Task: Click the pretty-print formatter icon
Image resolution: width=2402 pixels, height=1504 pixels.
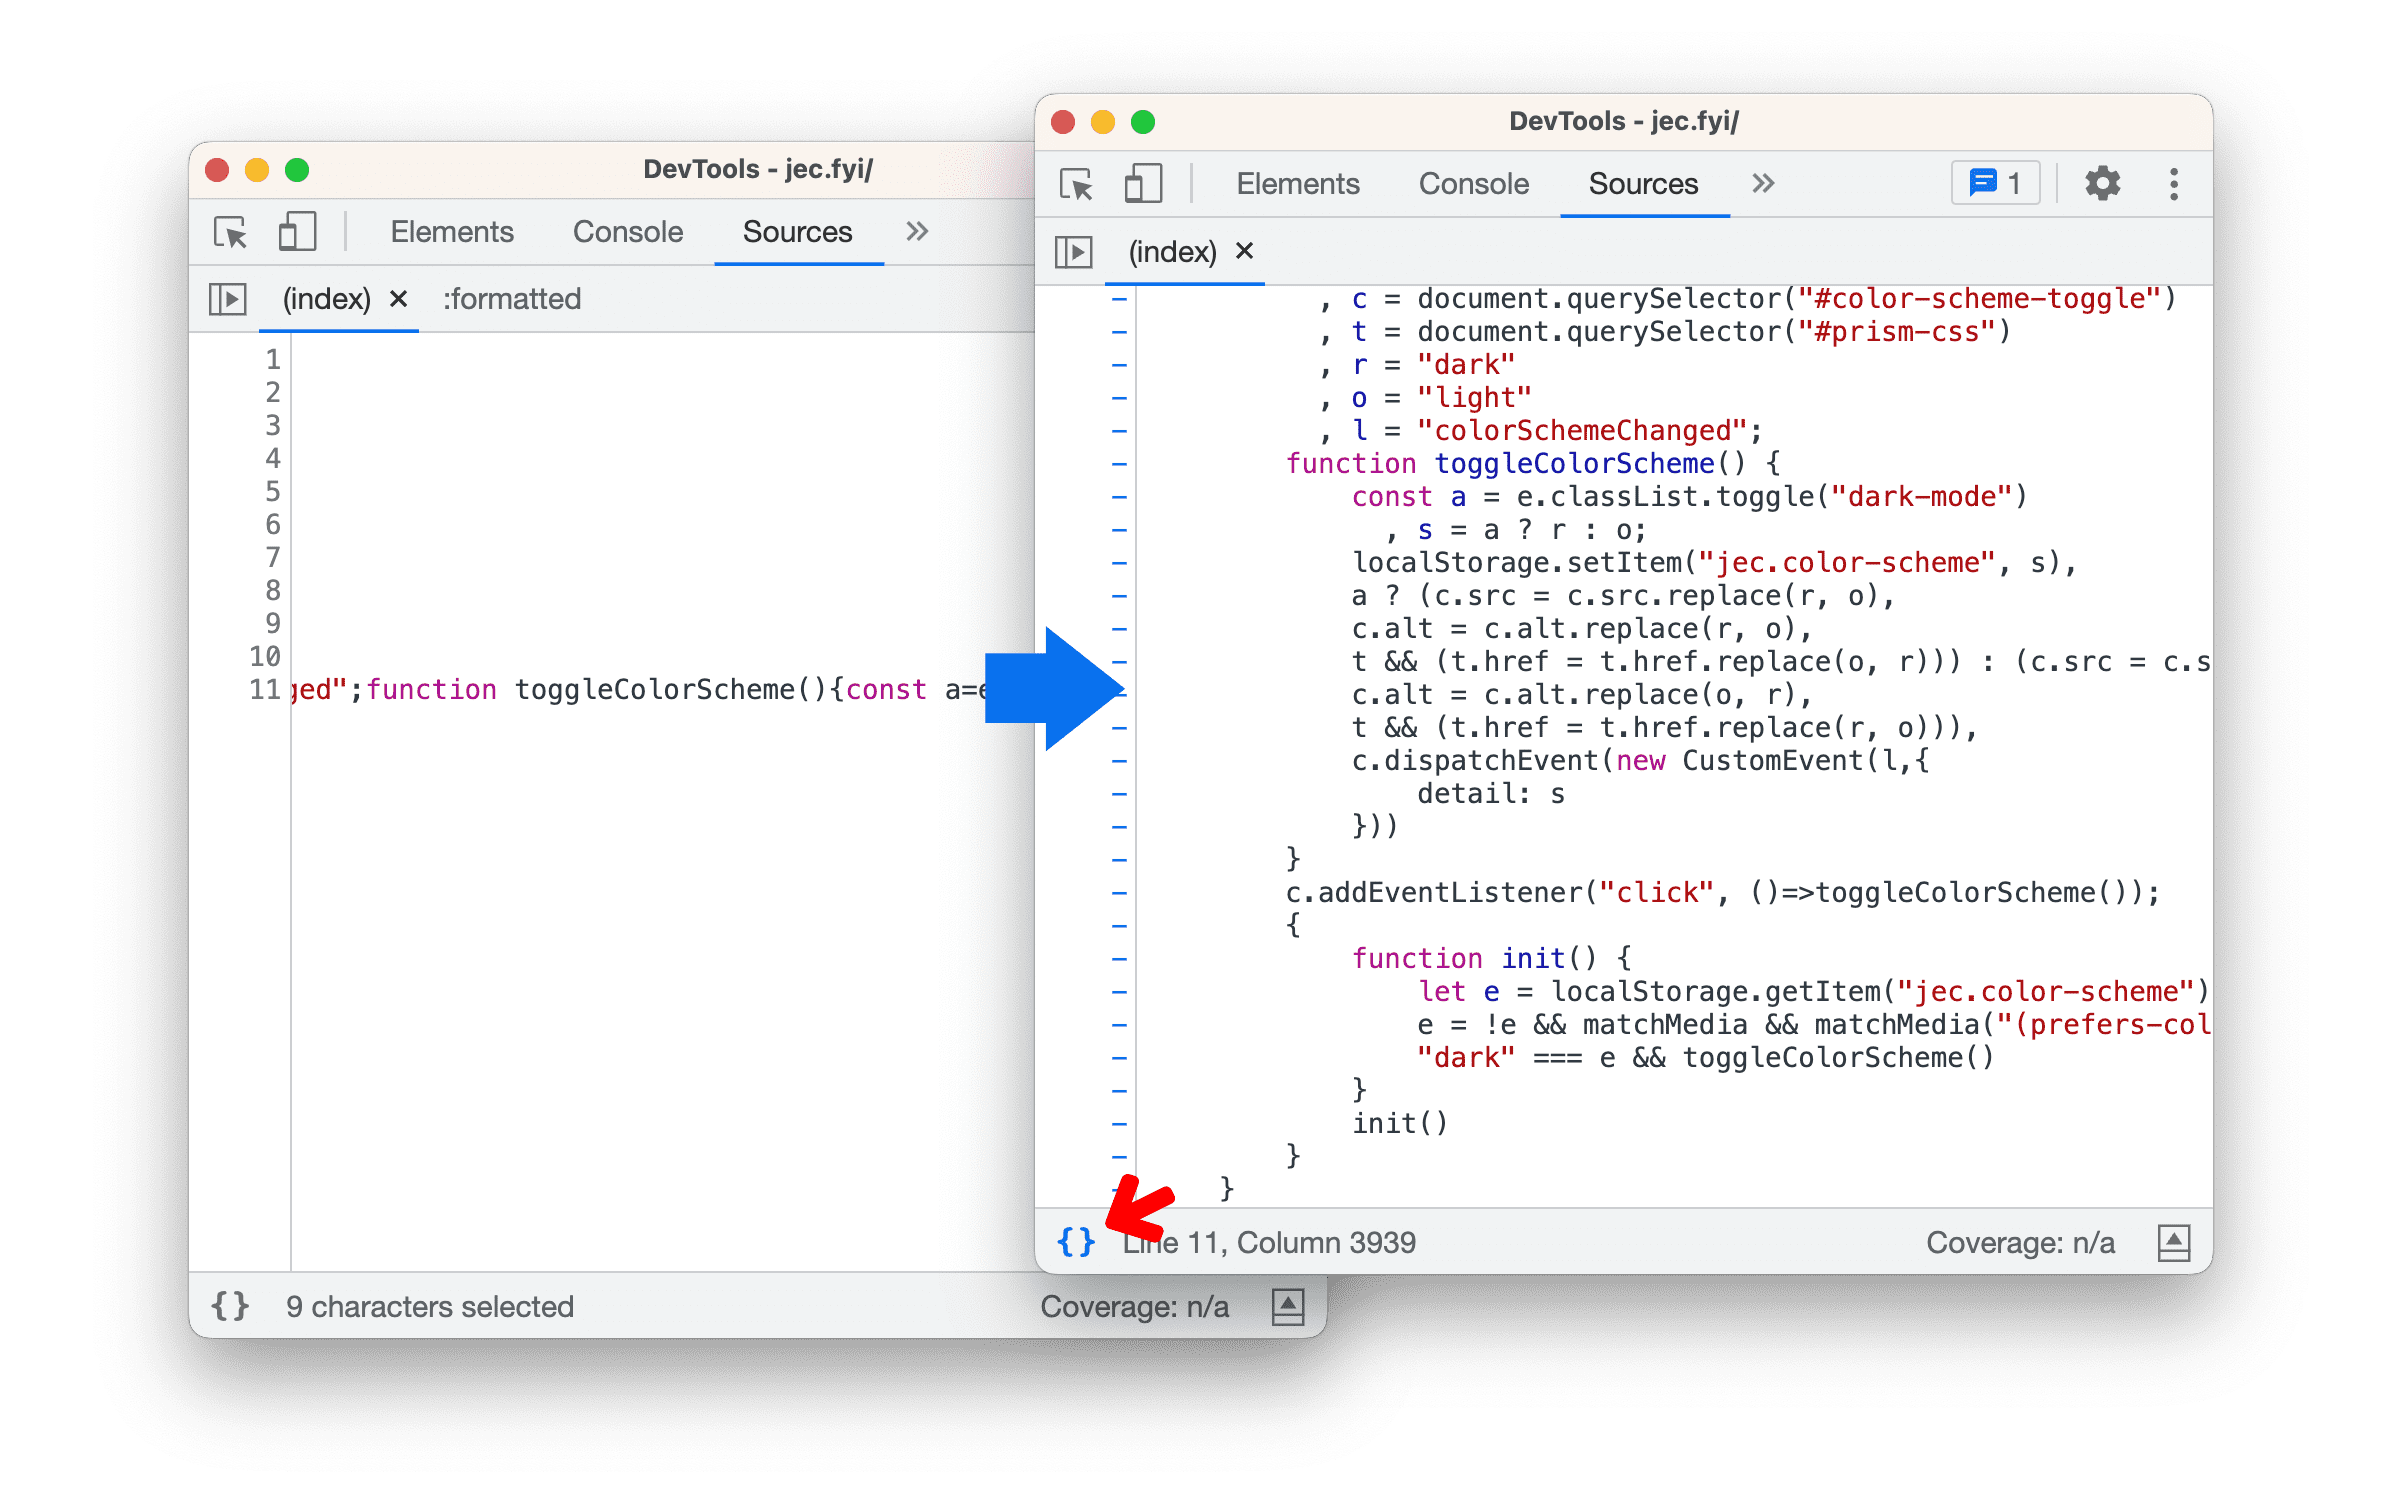Action: pos(1074,1239)
